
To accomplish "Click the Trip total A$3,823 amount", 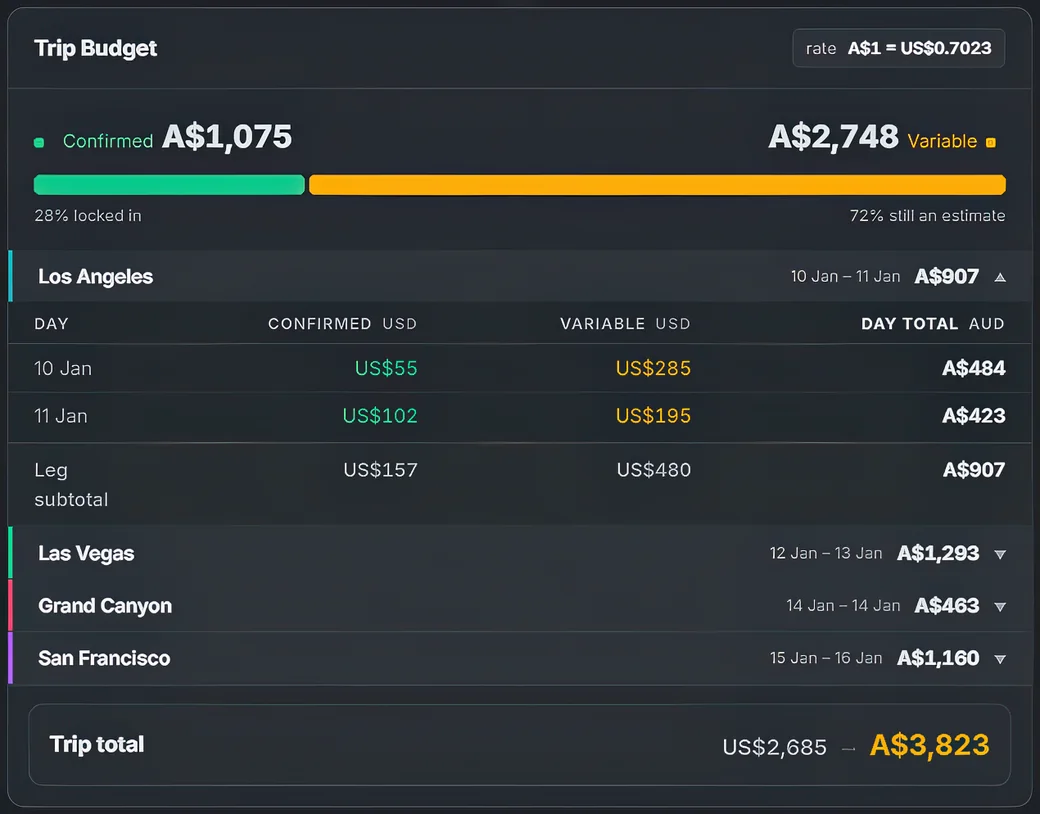I will pos(929,745).
